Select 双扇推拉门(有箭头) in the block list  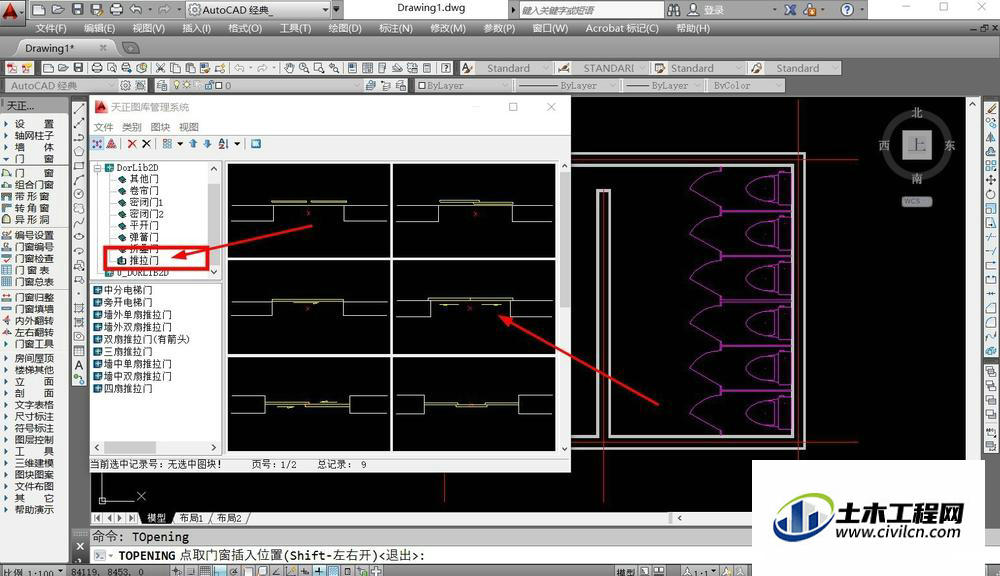(147, 339)
